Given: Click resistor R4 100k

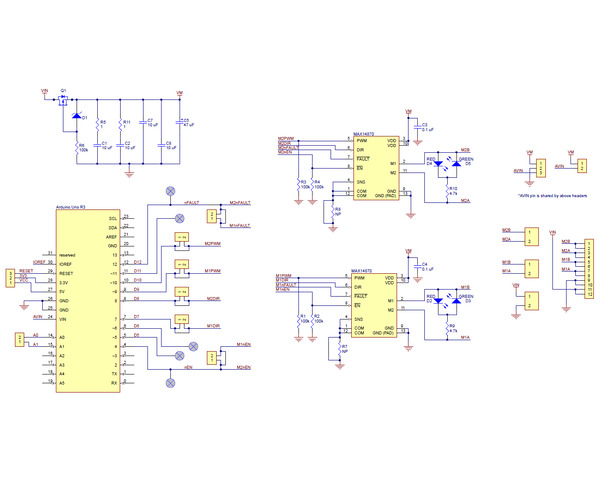Looking at the screenshot, I should [312, 184].
